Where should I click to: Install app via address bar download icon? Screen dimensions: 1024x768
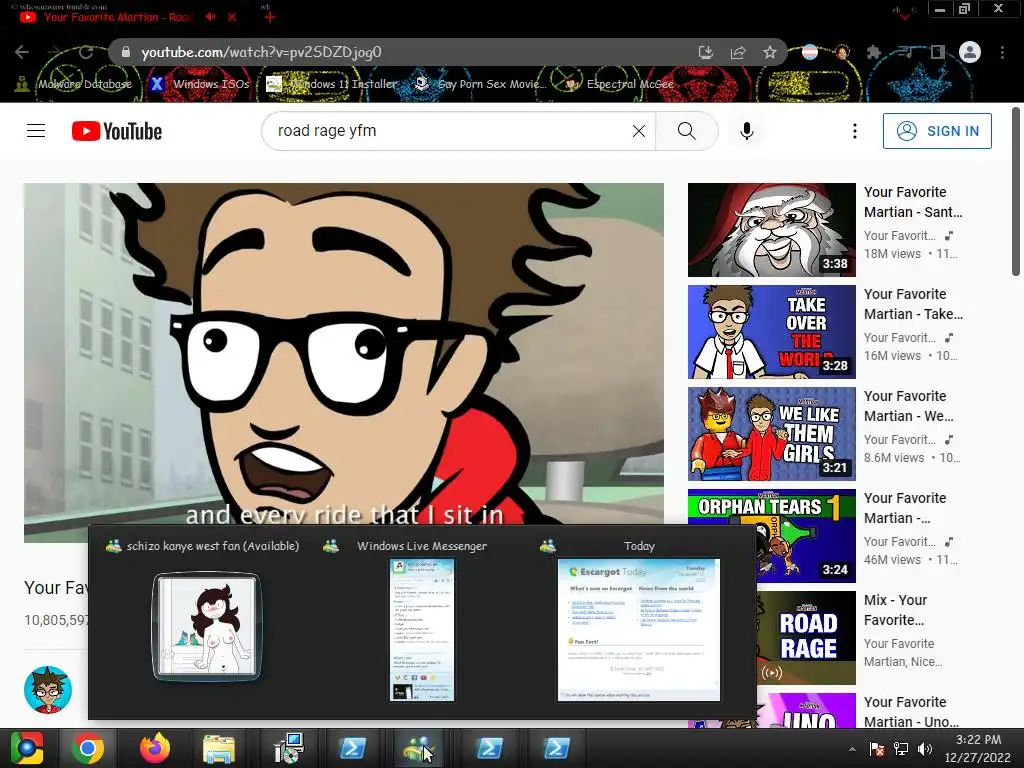[x=705, y=52]
